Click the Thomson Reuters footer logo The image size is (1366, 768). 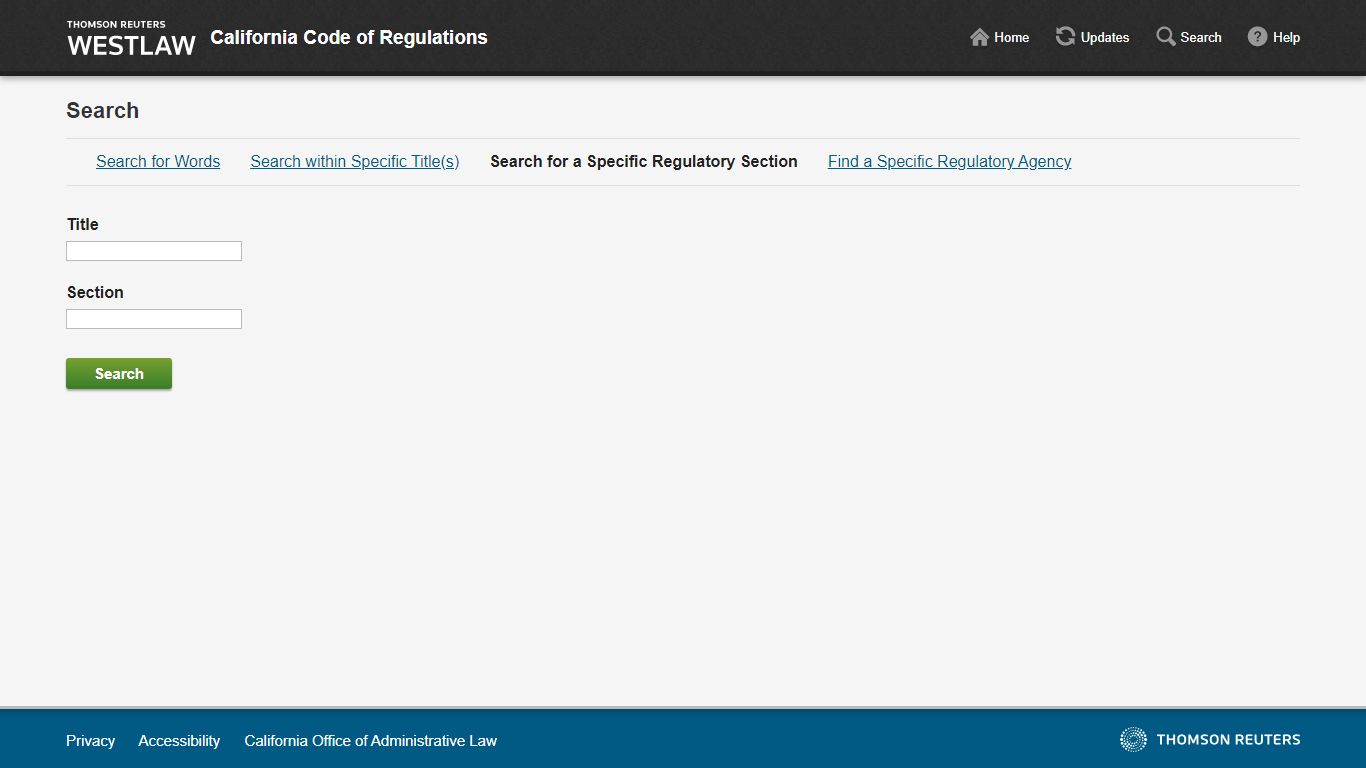pos(1210,740)
